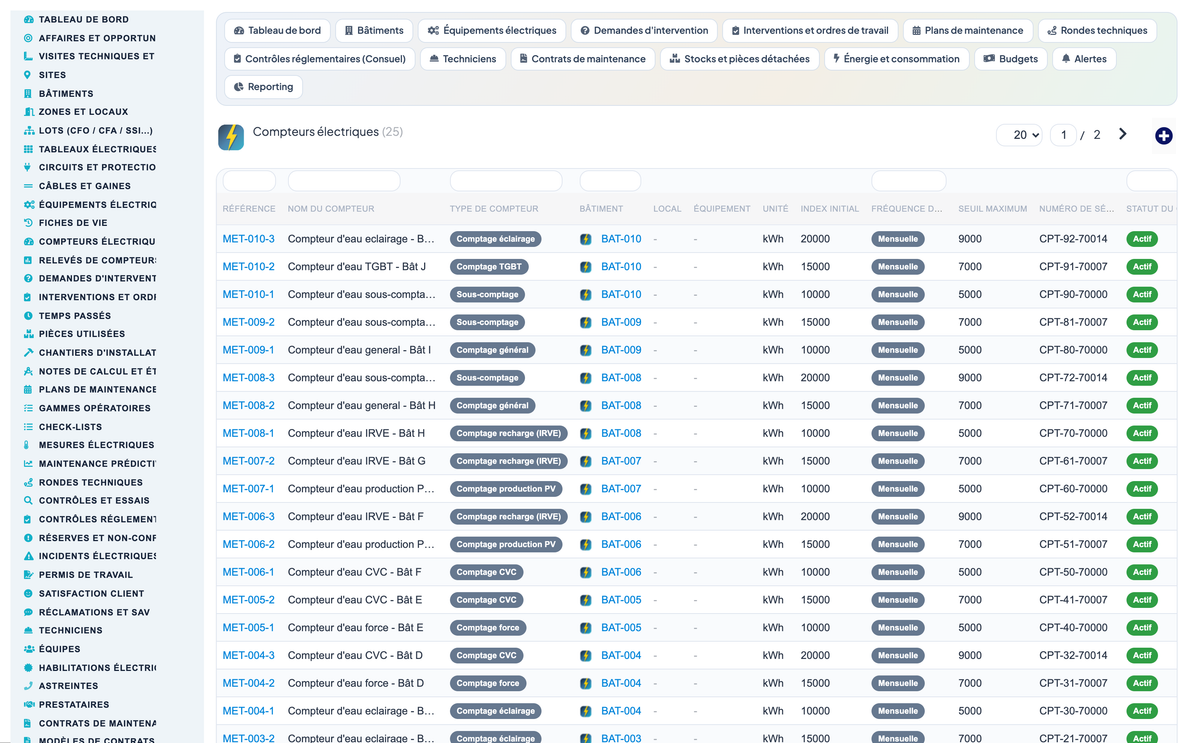Open the MET-006-3 reference link

[x=248, y=517]
